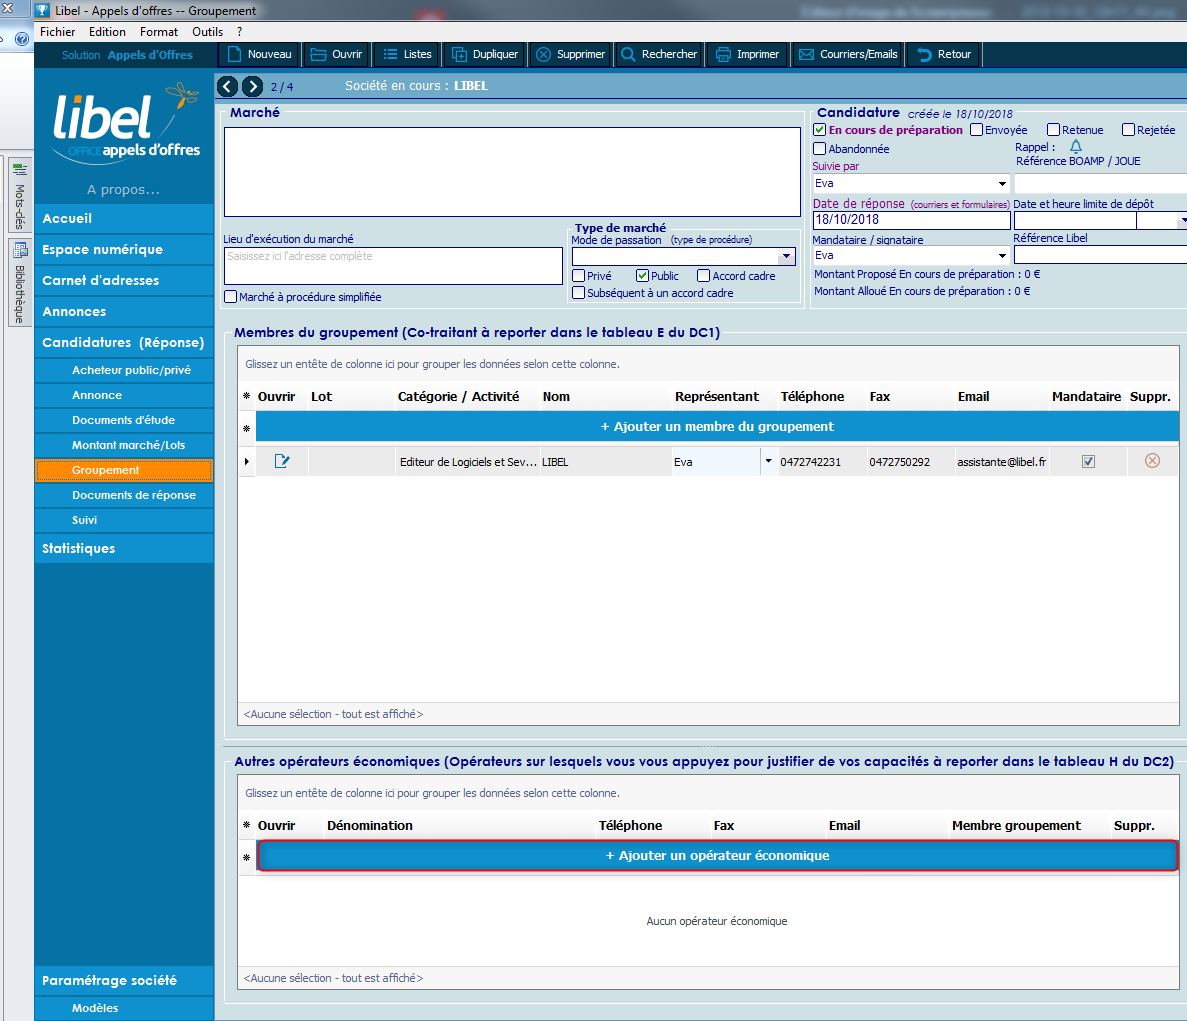This screenshot has height=1021, width=1187.
Task: Open Carnet d'adresses section
Action: pos(124,281)
